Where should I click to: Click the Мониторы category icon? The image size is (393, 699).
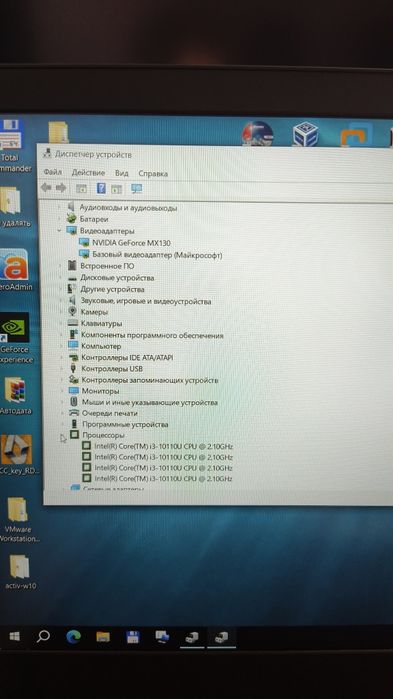pyautogui.click(x=74, y=391)
